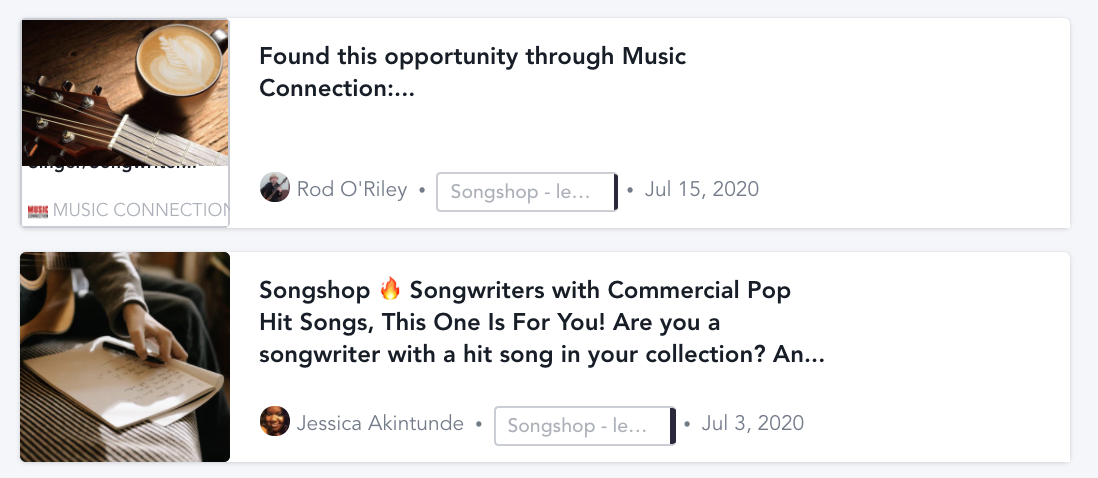Click Jessica Akintunde's profile avatar

click(275, 422)
